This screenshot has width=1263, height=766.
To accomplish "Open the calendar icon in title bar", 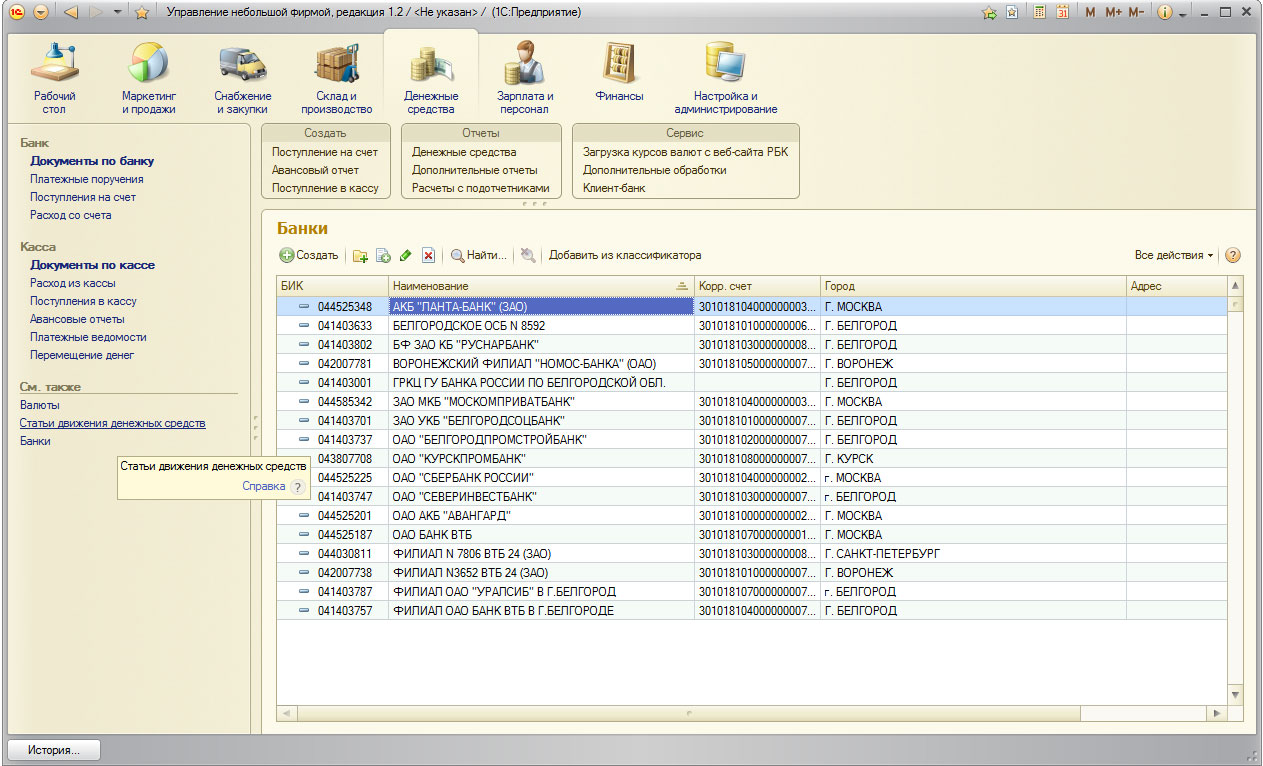I will click(1062, 13).
